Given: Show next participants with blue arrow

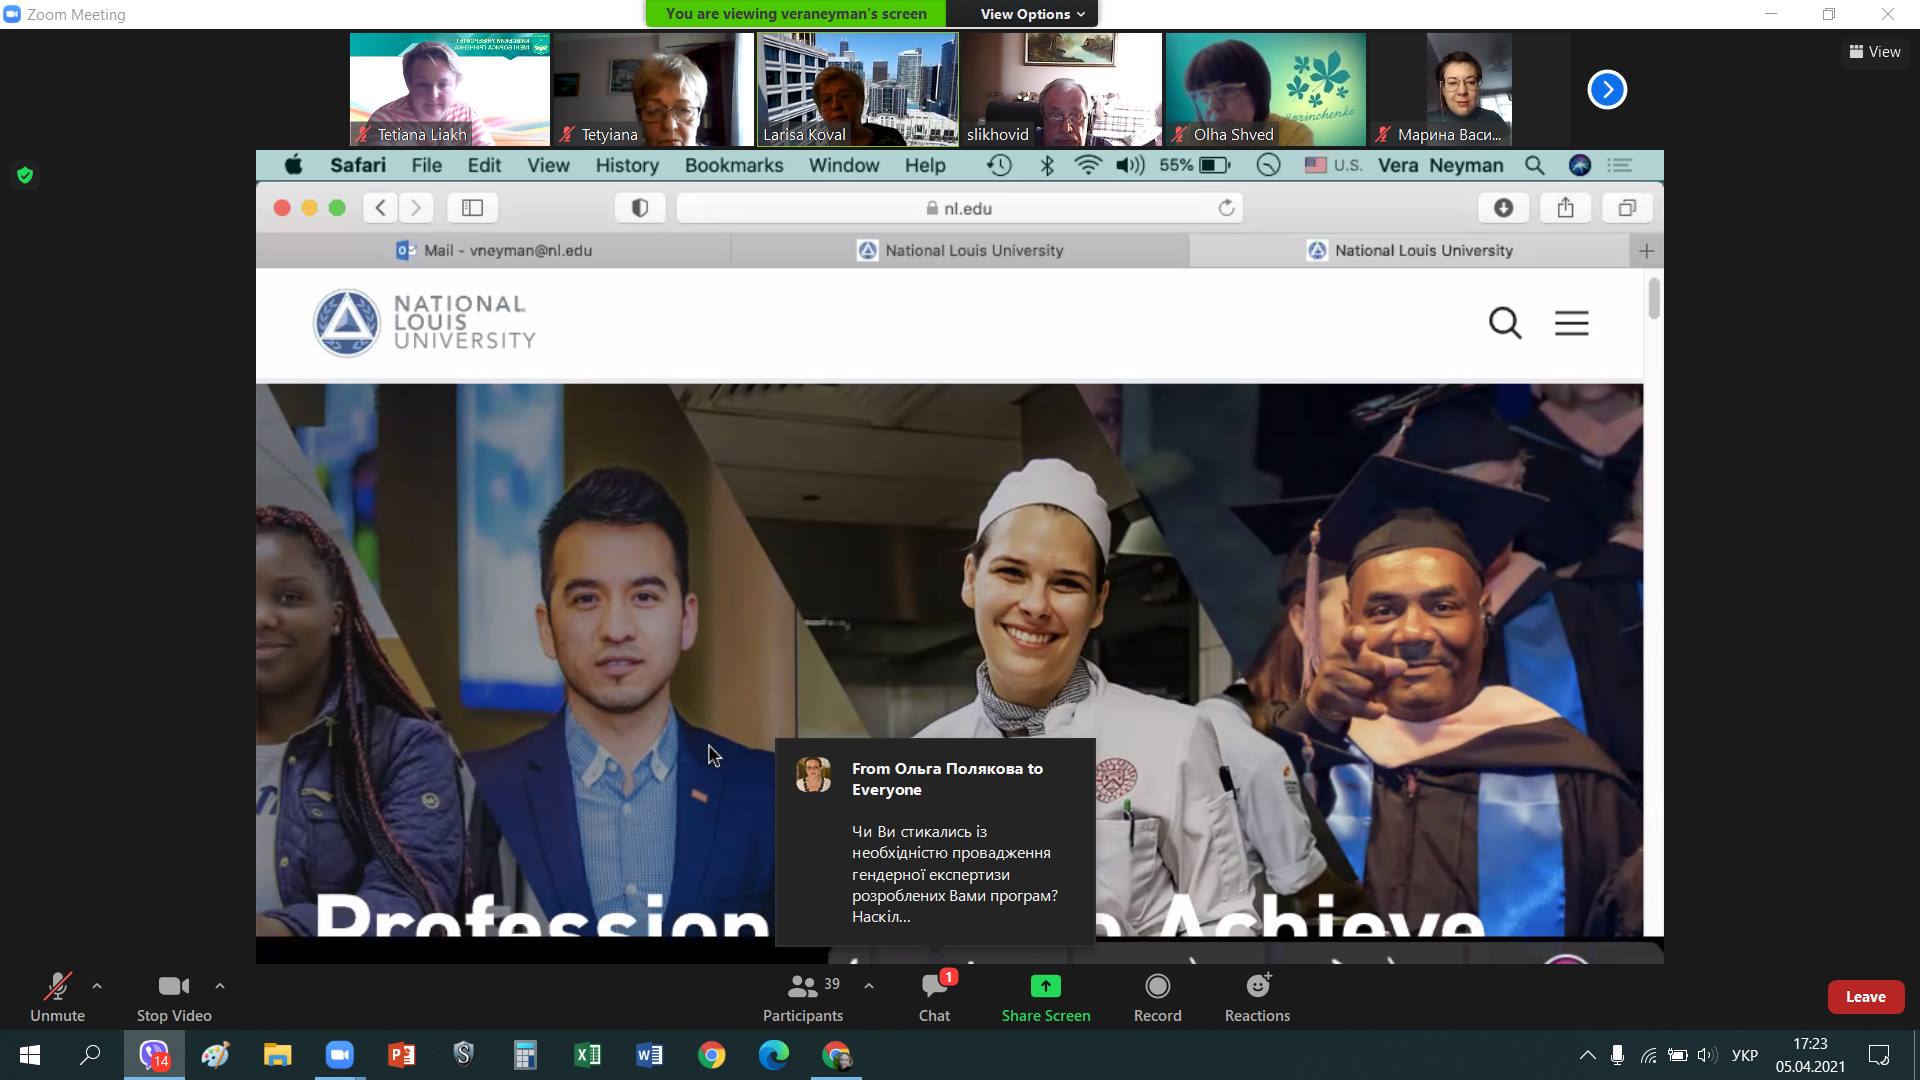Looking at the screenshot, I should pos(1607,90).
